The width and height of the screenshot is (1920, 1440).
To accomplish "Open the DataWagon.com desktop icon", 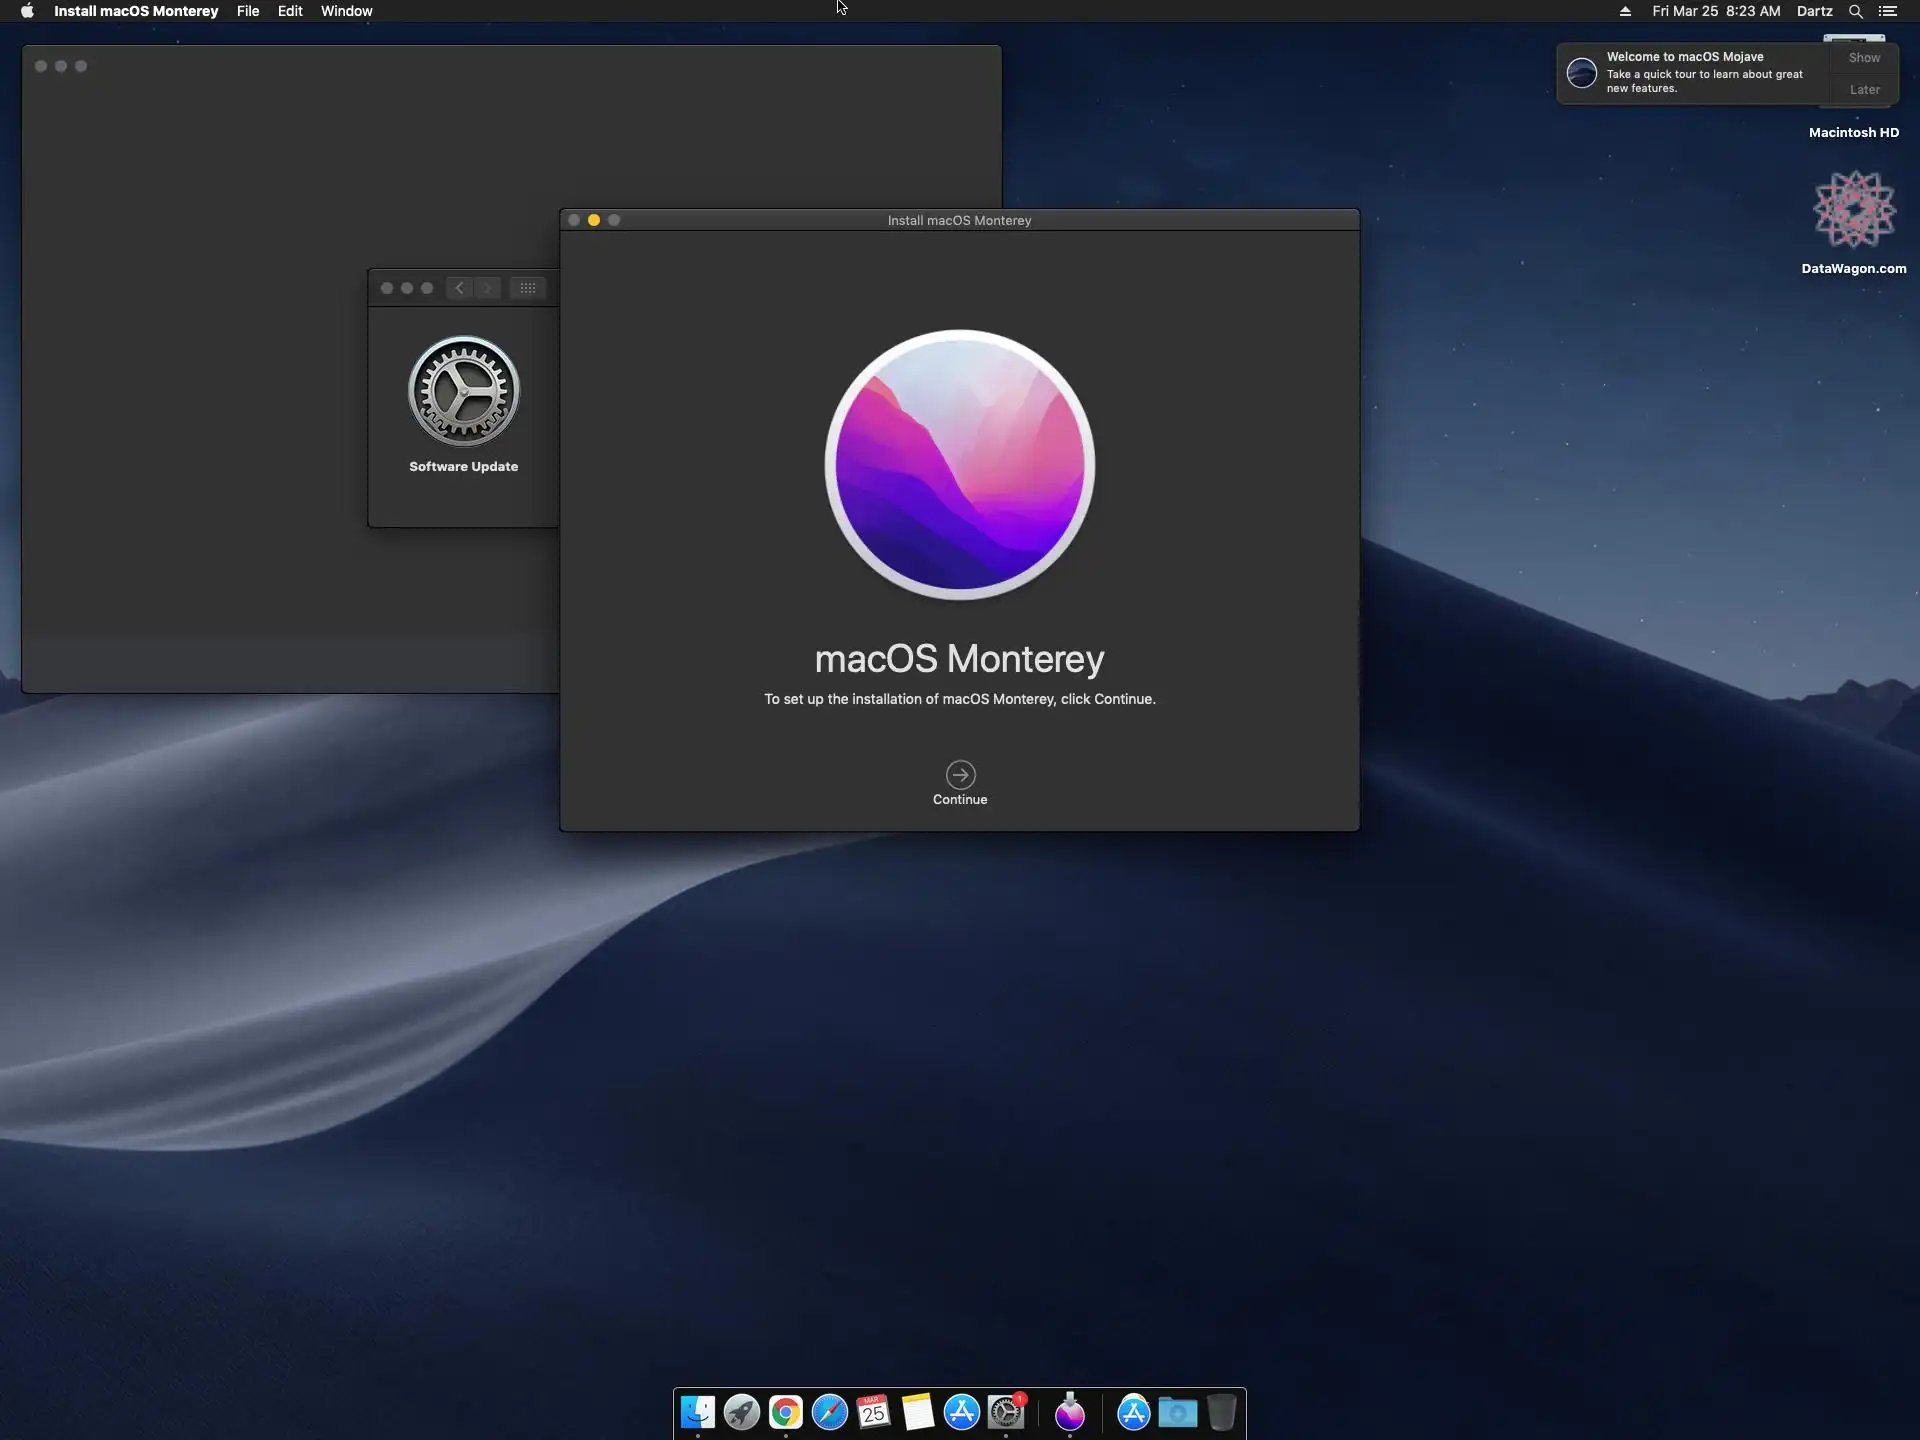I will click(1854, 211).
